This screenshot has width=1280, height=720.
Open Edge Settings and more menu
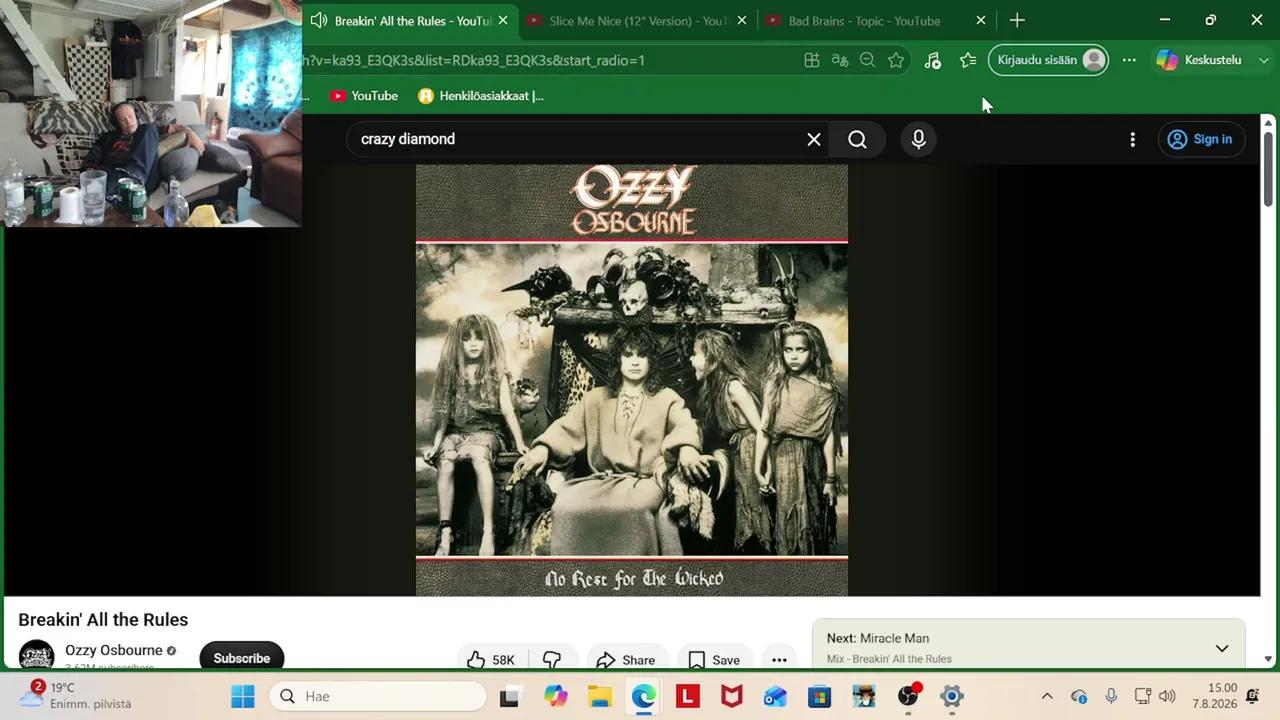[1129, 60]
